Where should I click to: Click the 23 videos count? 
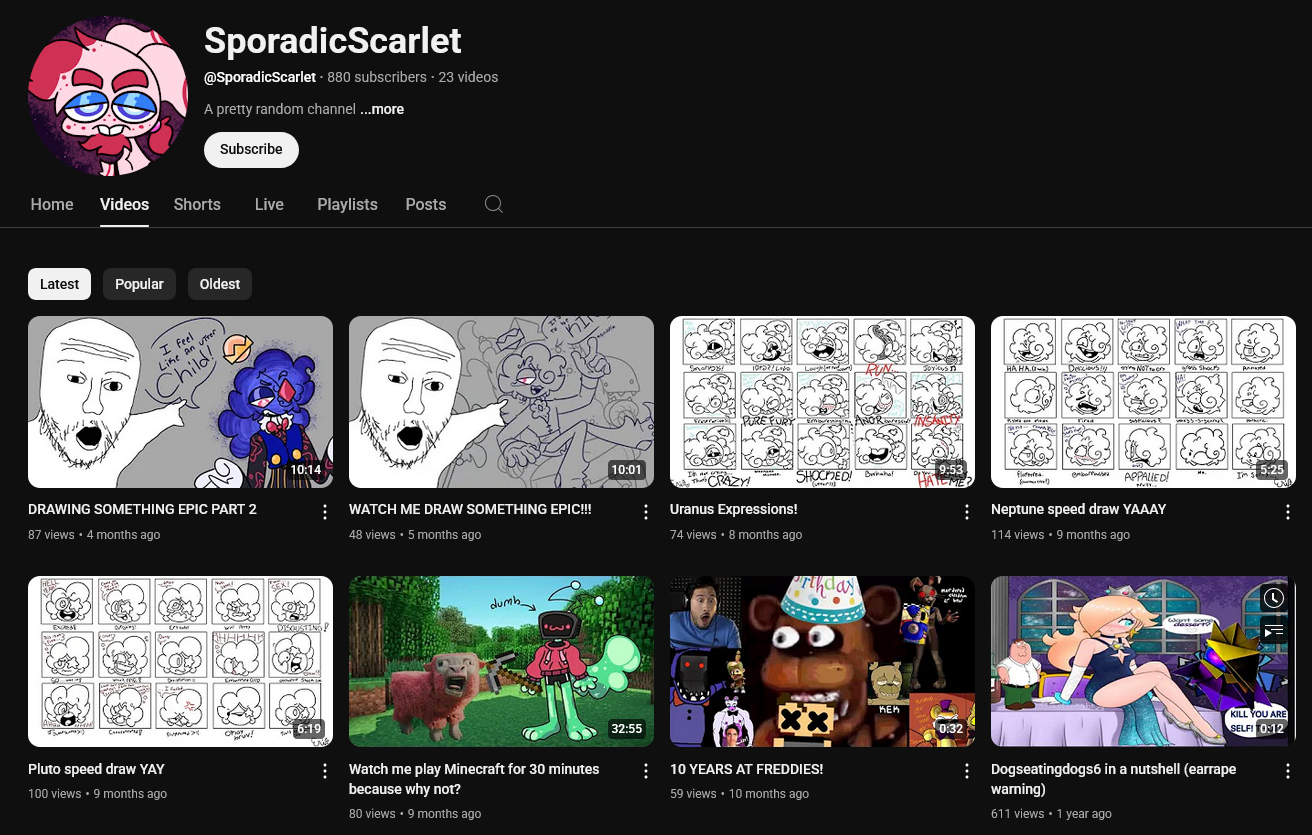468,77
